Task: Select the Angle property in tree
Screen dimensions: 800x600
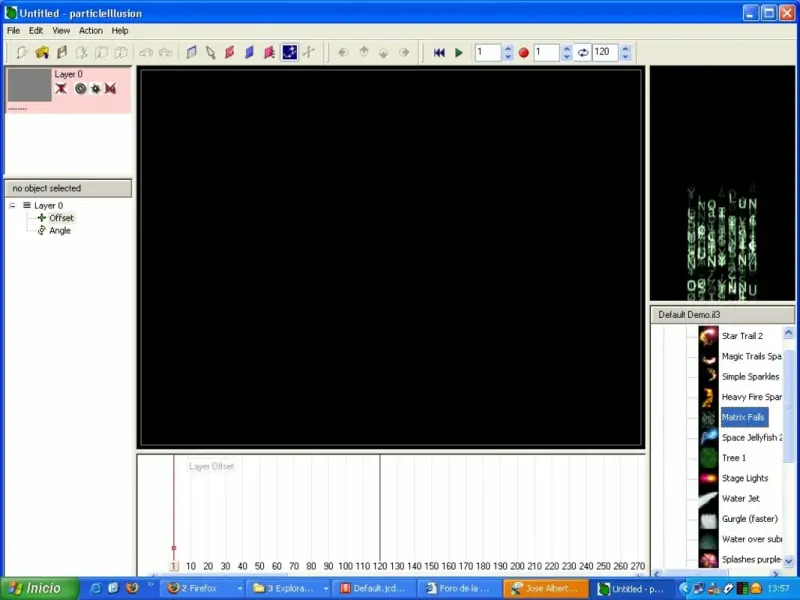Action: pos(60,231)
